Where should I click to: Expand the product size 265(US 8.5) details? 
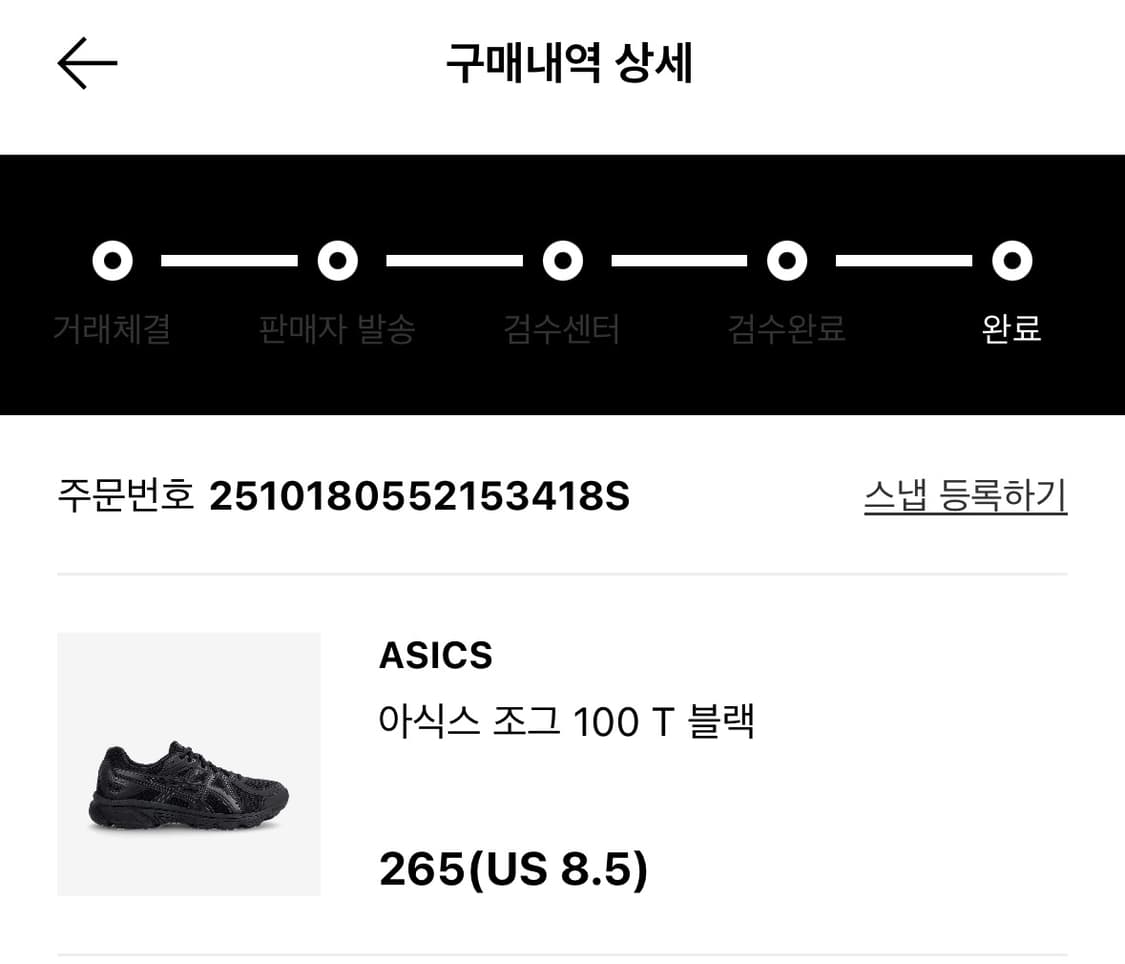point(513,869)
